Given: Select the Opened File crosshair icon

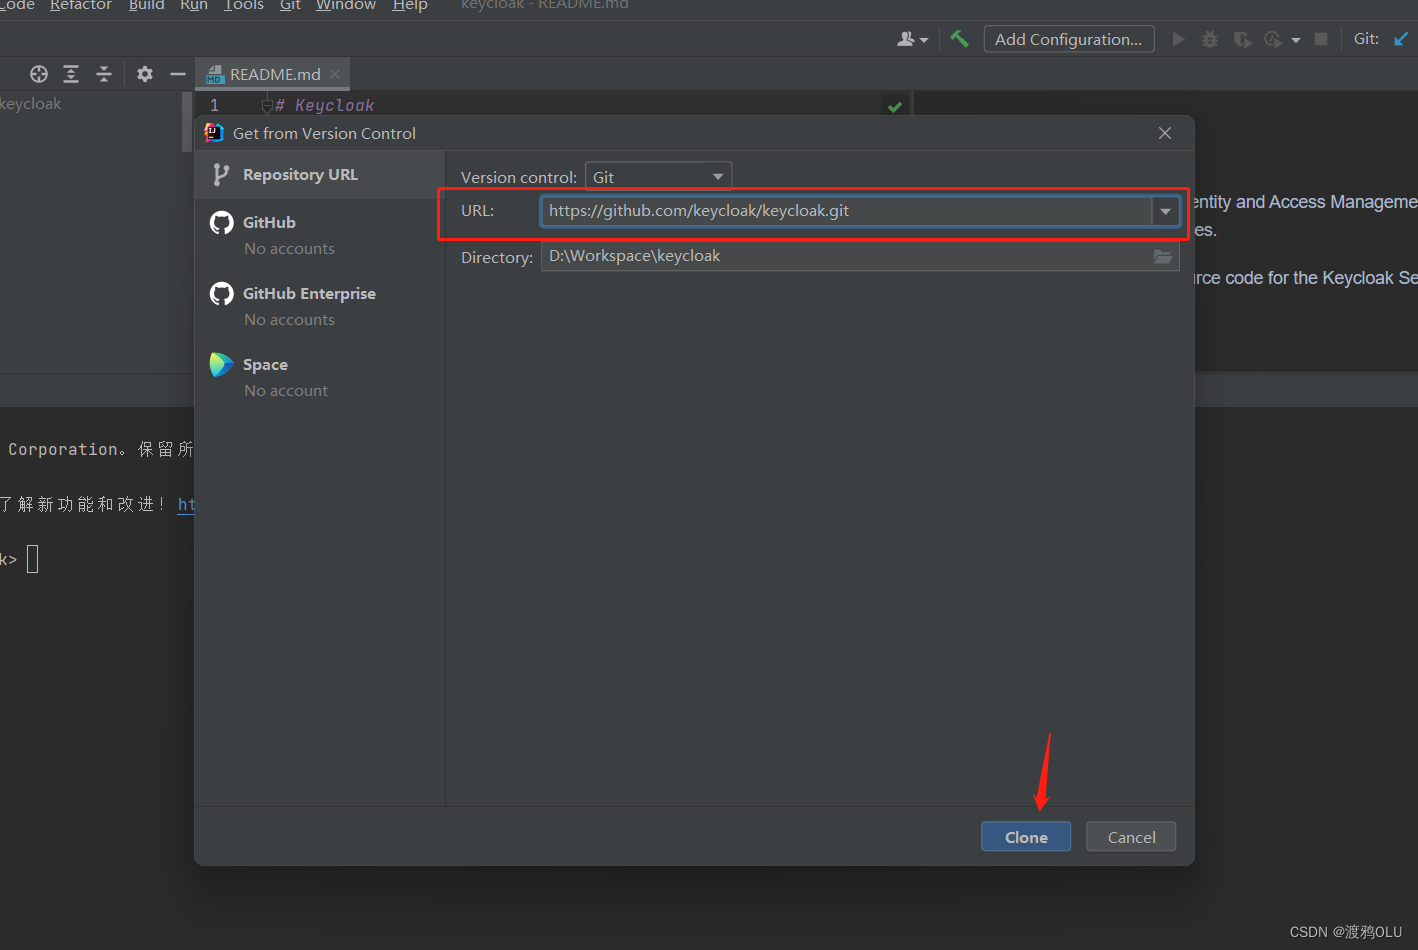Looking at the screenshot, I should (38, 74).
